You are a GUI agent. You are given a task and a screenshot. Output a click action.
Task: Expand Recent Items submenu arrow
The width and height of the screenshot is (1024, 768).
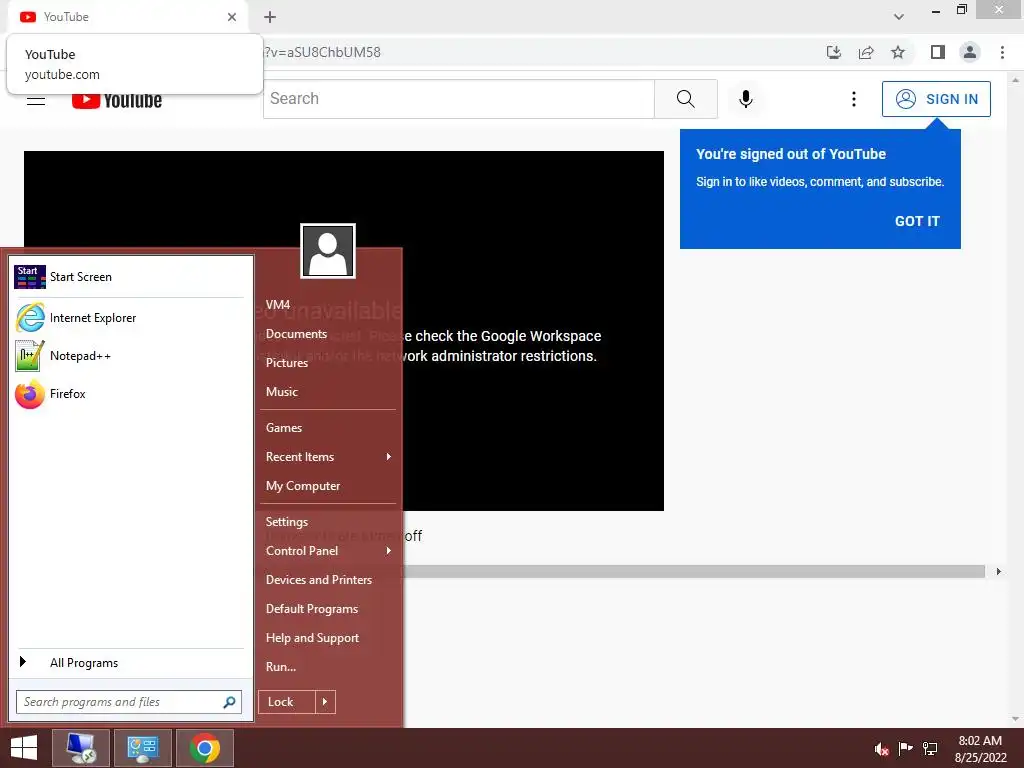389,456
